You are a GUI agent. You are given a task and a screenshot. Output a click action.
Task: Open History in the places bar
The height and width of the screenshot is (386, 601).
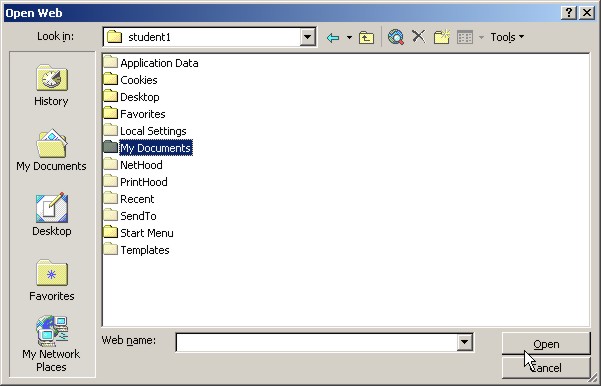[x=51, y=85]
